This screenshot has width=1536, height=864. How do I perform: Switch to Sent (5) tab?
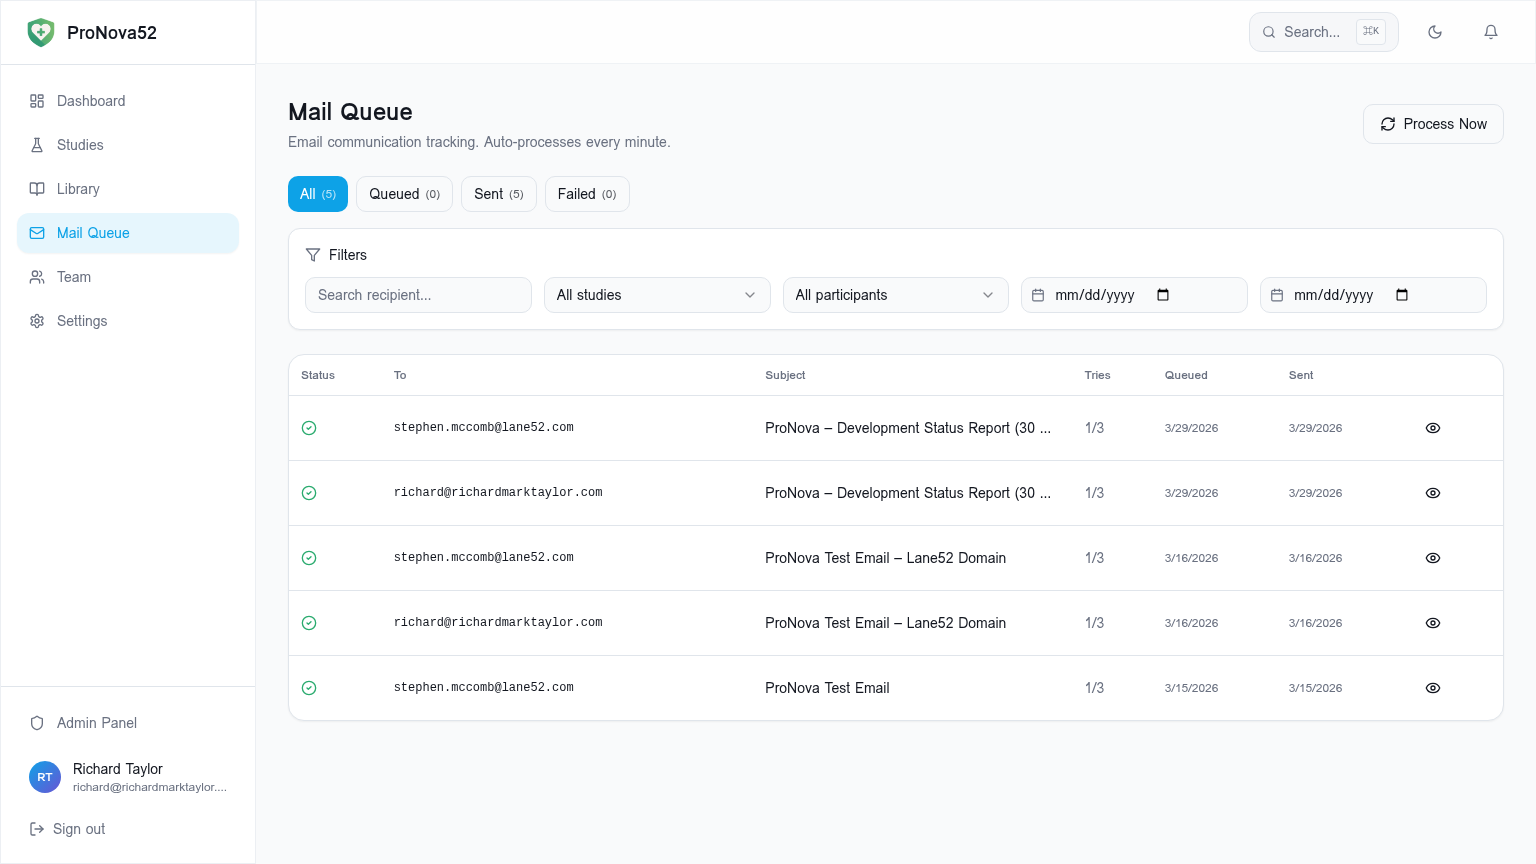pyautogui.click(x=499, y=194)
